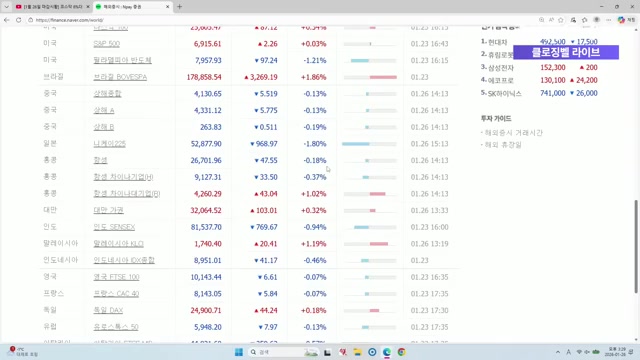Select the 52,877.90 Nikkei value
This screenshot has height=360, width=640.
pos(206,144)
